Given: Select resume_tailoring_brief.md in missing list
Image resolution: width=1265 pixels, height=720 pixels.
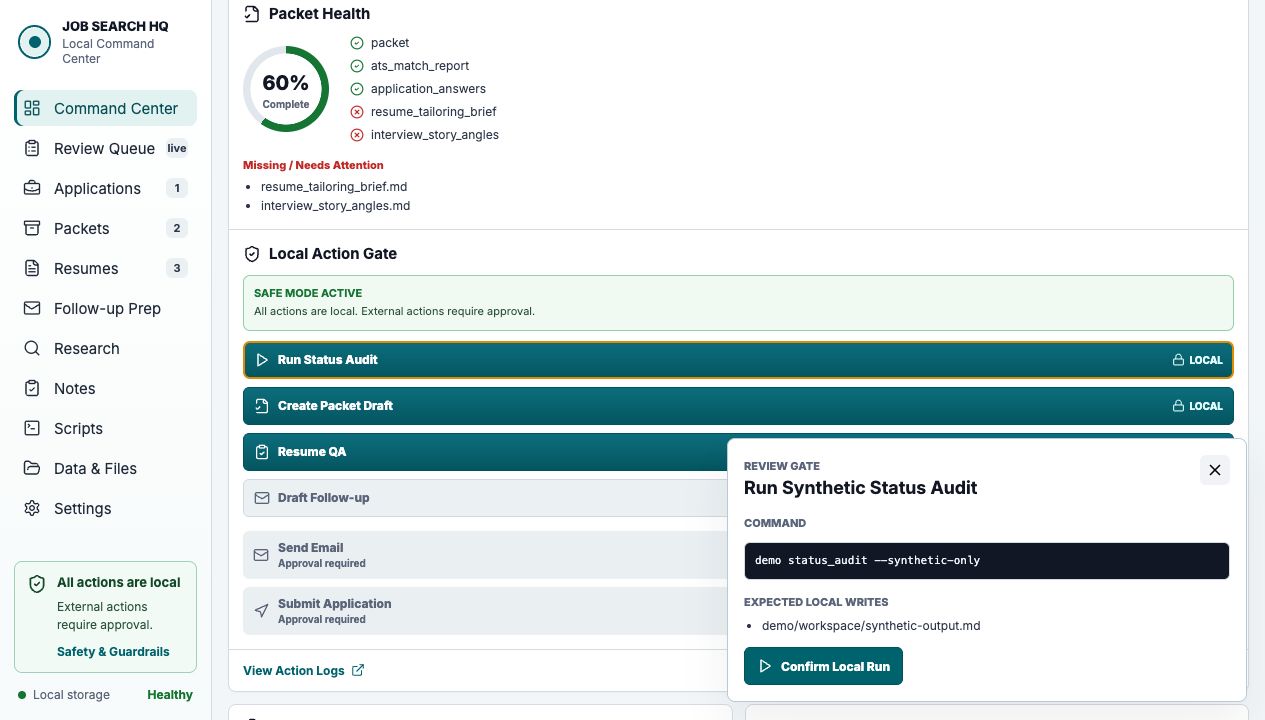Looking at the screenshot, I should click(x=334, y=187).
